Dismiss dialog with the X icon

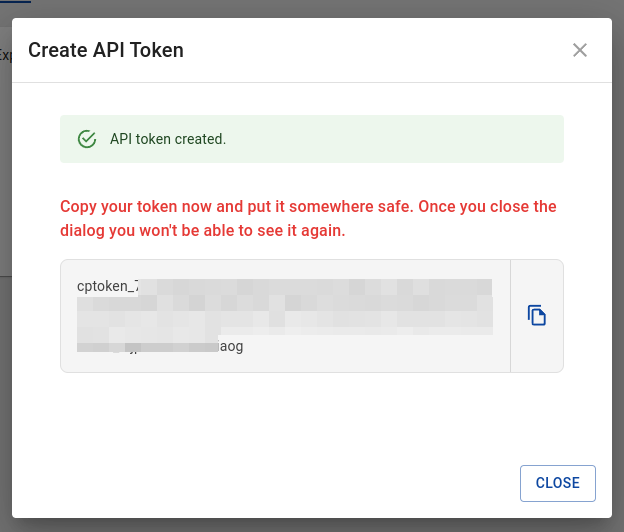coord(580,50)
